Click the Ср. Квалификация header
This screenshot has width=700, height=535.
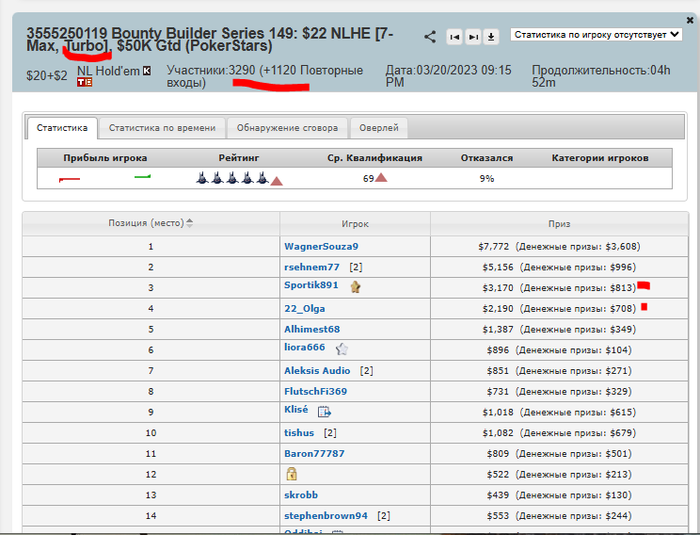[375, 158]
